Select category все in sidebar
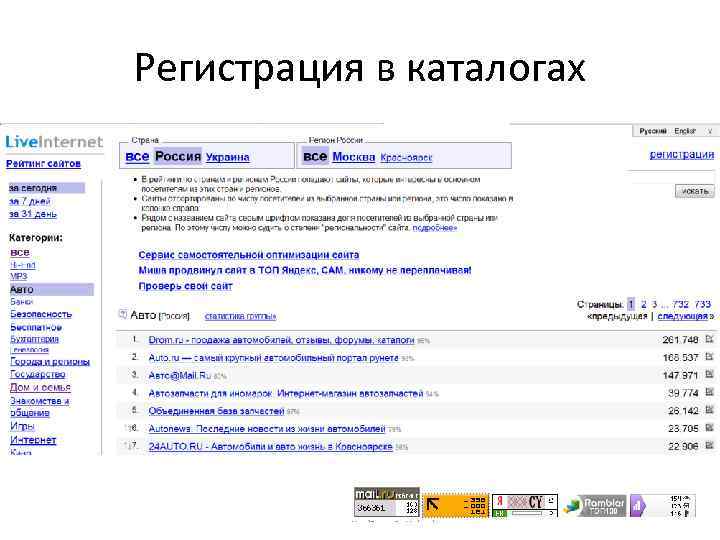This screenshot has width=720, height=540. coord(20,253)
